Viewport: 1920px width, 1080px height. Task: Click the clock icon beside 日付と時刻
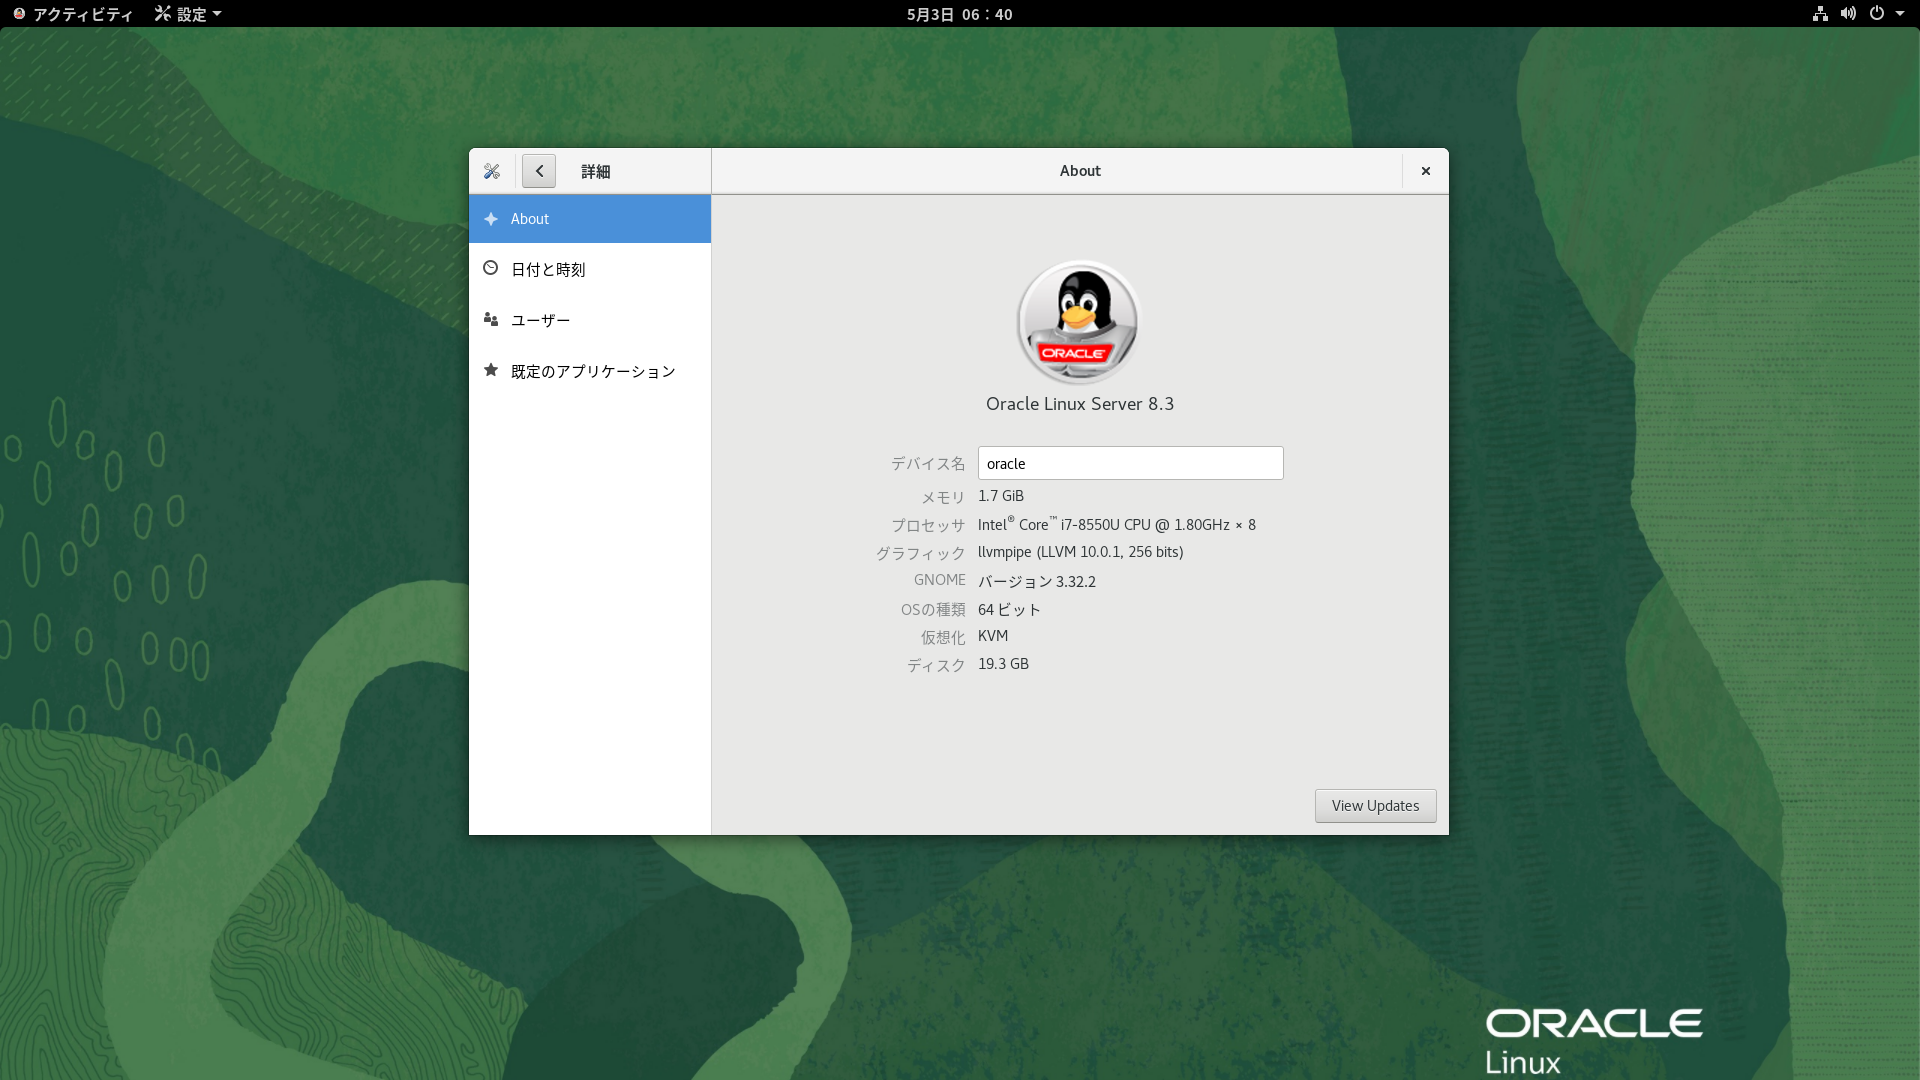click(x=491, y=268)
